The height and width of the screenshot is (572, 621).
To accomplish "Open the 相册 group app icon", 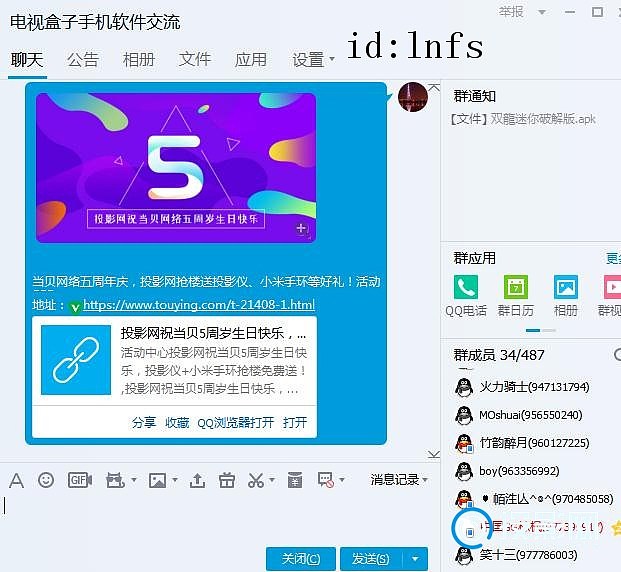I will click(566, 286).
